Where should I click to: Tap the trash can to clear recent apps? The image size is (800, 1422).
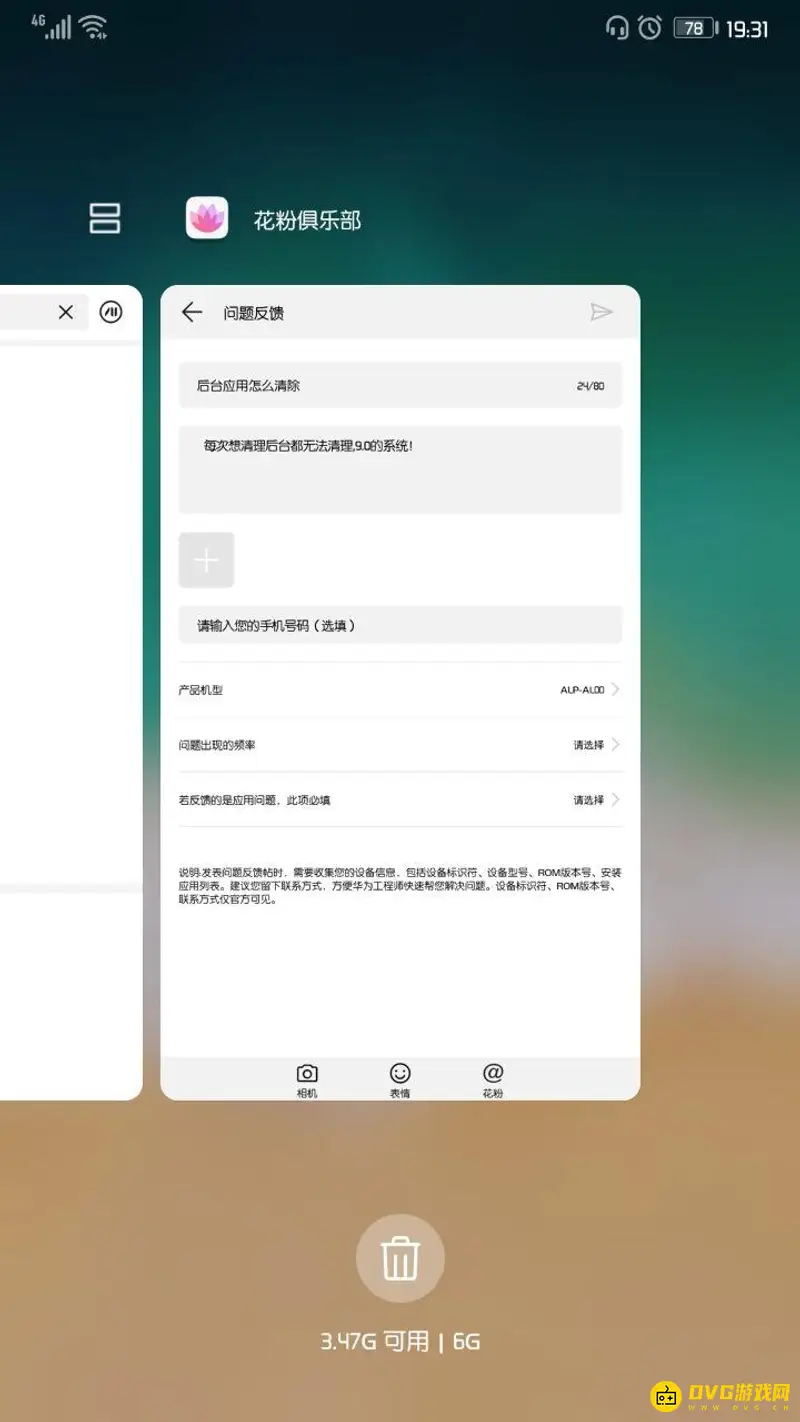point(400,1258)
